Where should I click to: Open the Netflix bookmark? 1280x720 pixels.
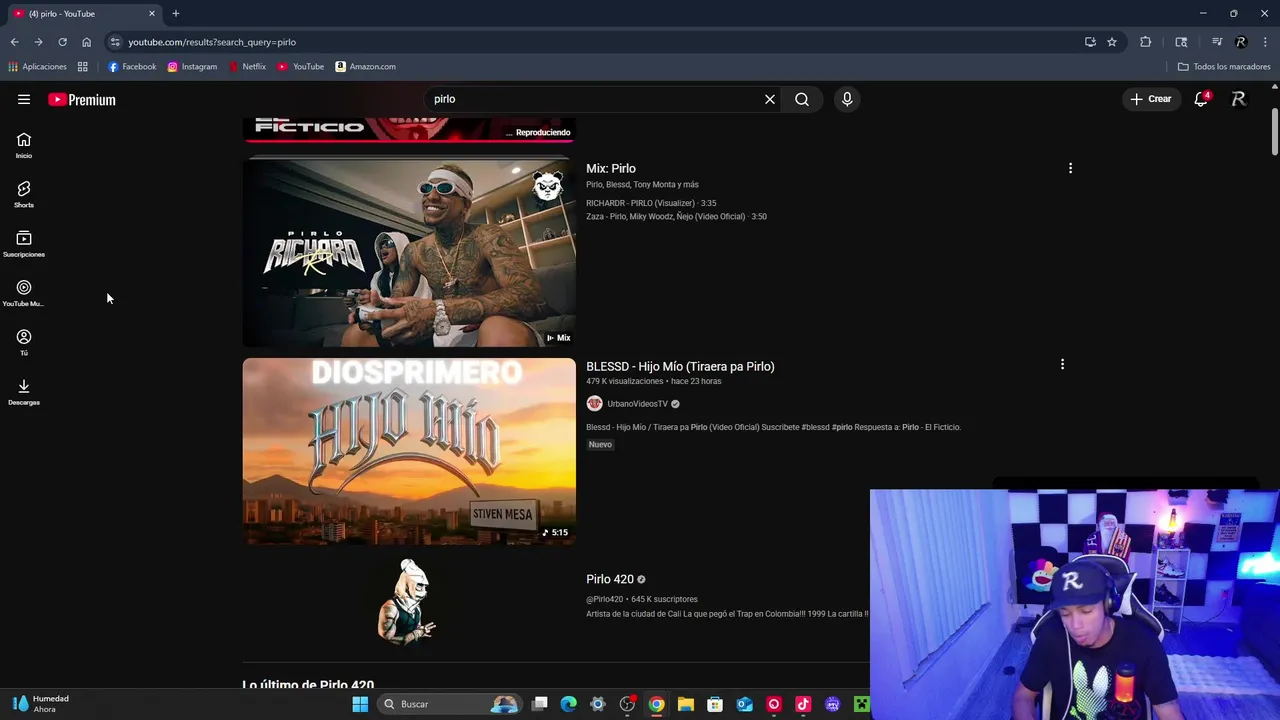[x=247, y=66]
